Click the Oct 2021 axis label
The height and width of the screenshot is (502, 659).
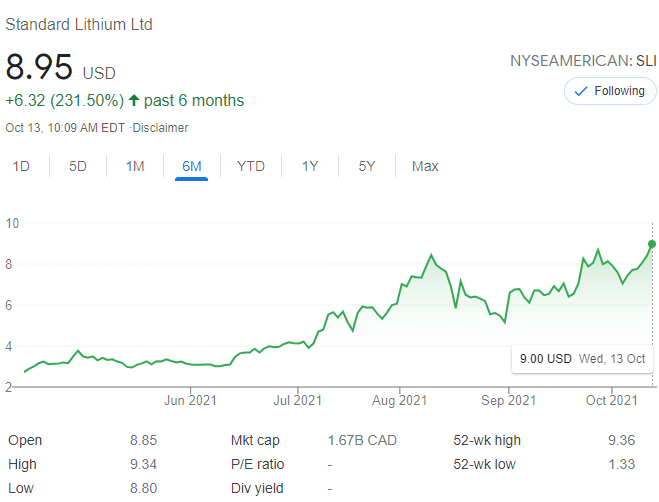point(612,400)
